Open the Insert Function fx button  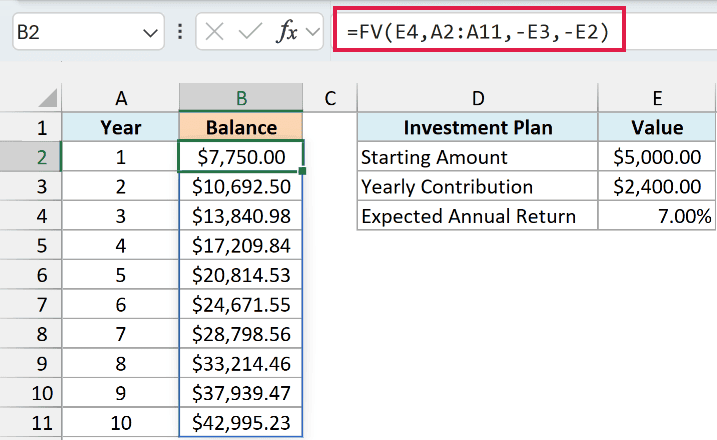287,32
